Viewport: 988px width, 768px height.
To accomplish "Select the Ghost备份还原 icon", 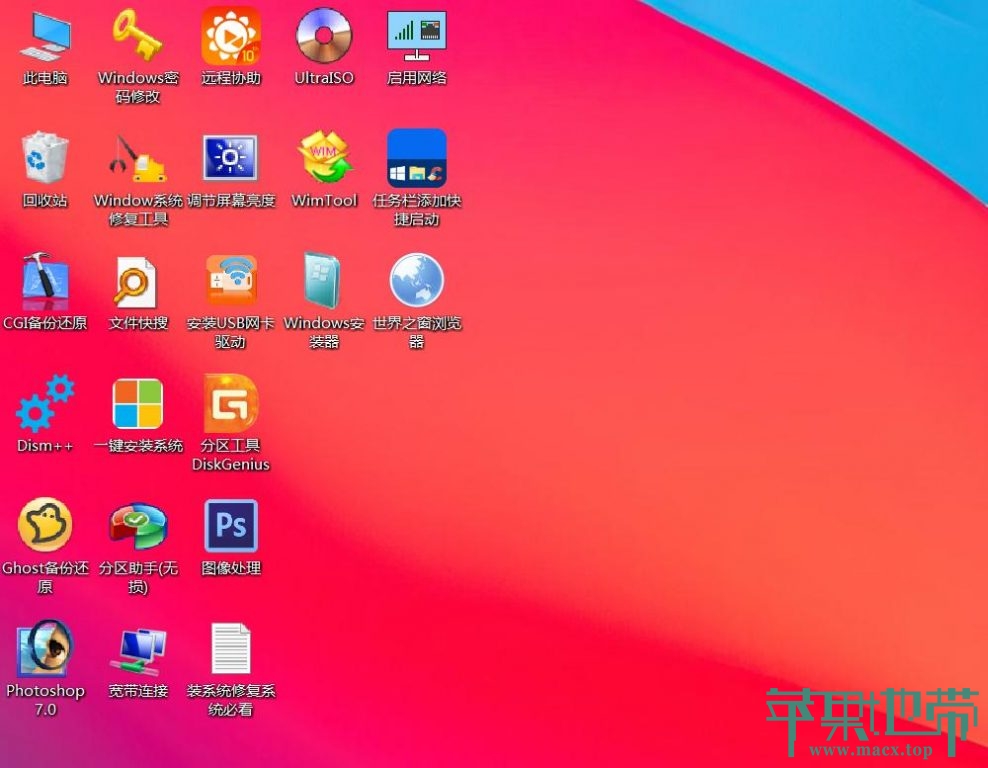I will click(x=45, y=527).
